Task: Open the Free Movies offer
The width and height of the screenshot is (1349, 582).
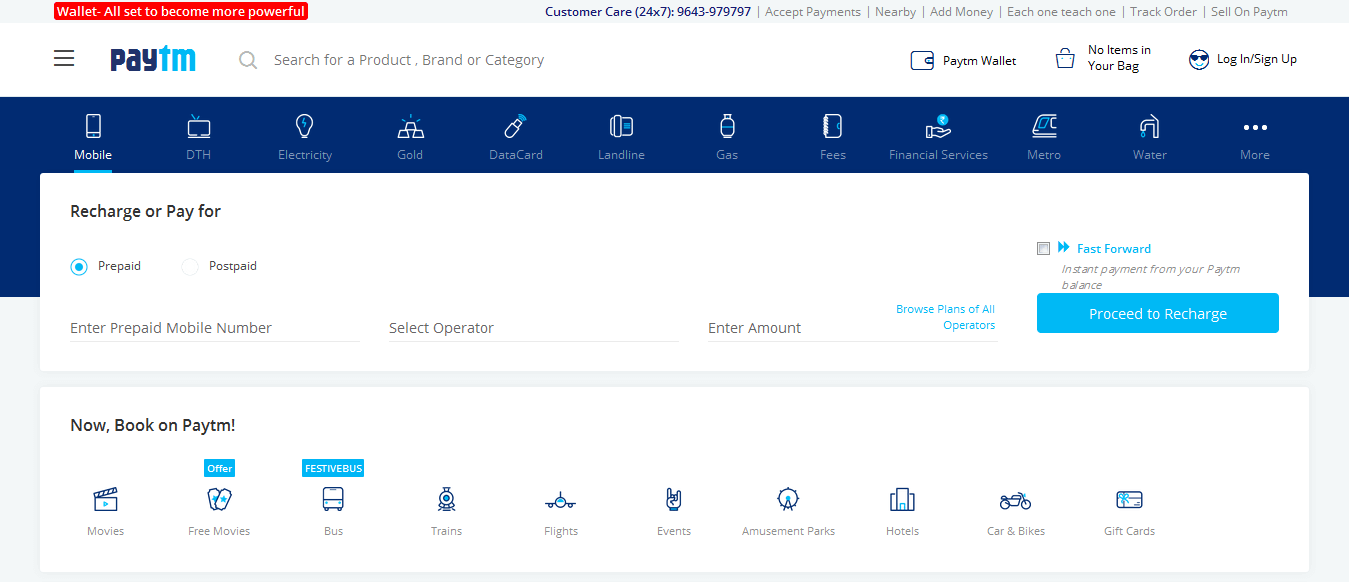Action: pyautogui.click(x=219, y=511)
